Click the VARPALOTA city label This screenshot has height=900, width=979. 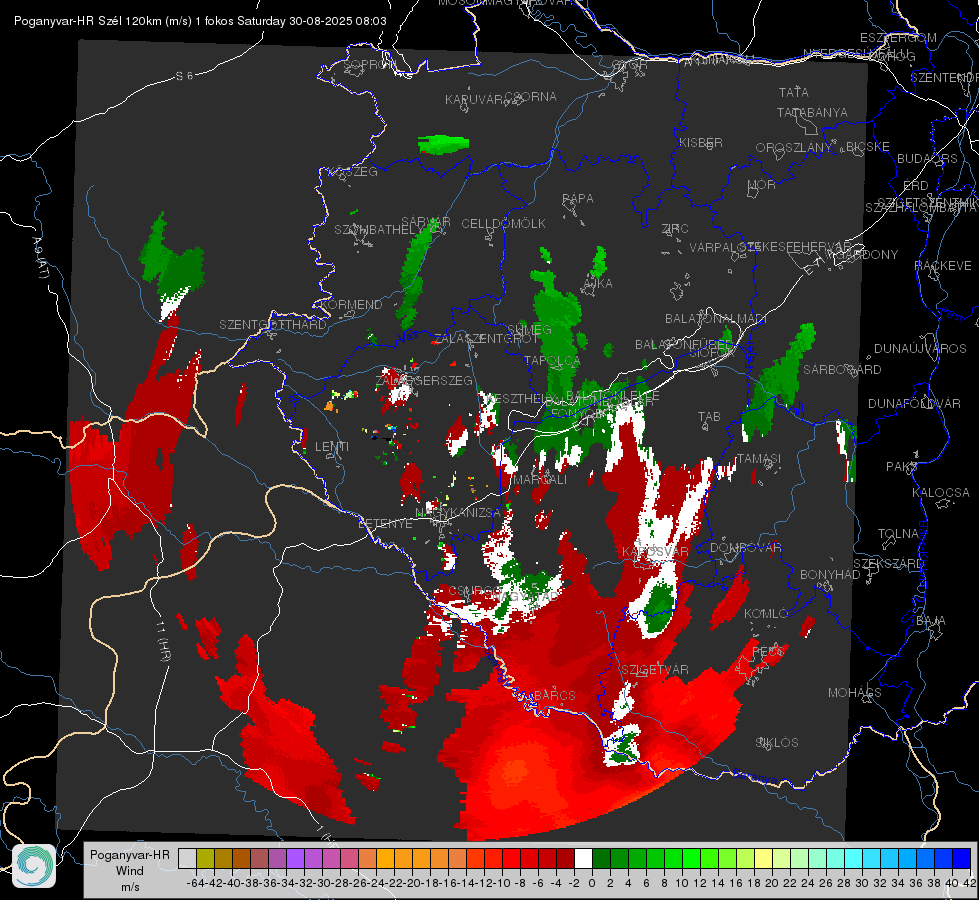(722, 247)
